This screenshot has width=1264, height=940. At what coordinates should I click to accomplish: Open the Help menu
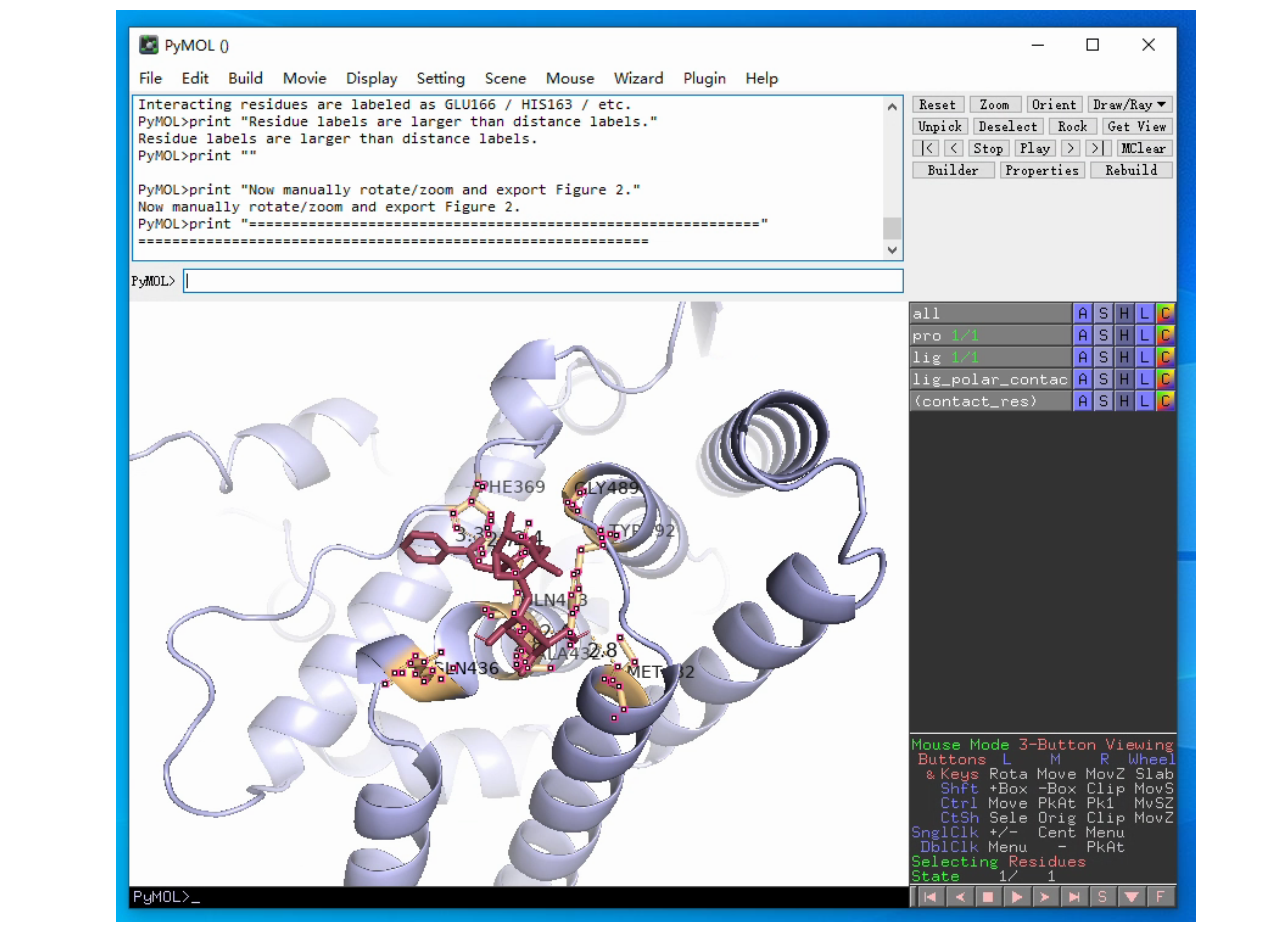761,78
